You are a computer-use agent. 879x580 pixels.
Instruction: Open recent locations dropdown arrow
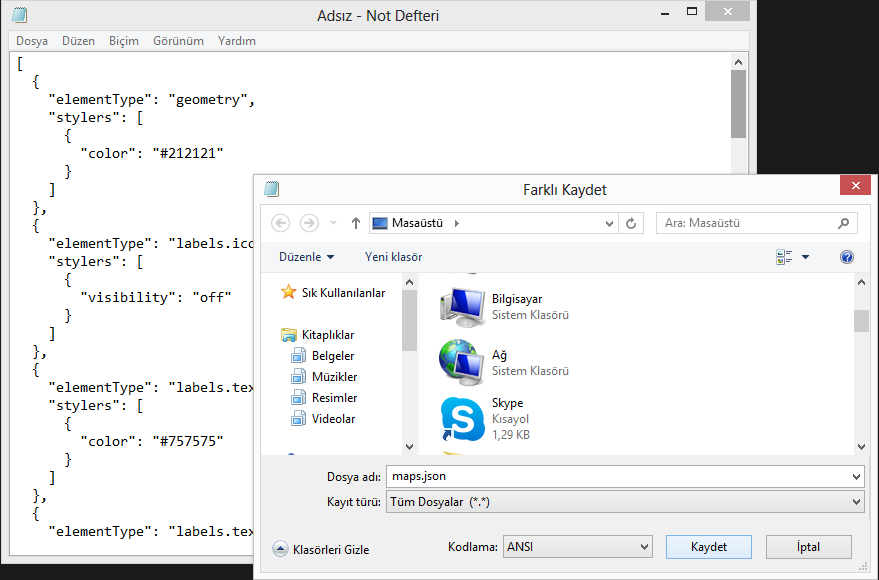(x=333, y=223)
